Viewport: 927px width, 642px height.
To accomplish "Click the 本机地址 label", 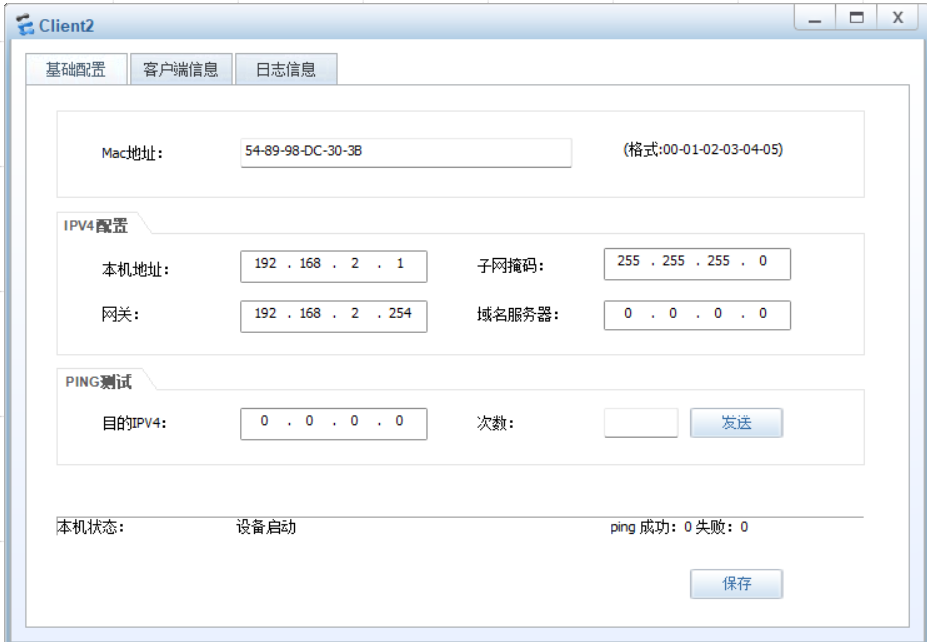I will click(135, 270).
